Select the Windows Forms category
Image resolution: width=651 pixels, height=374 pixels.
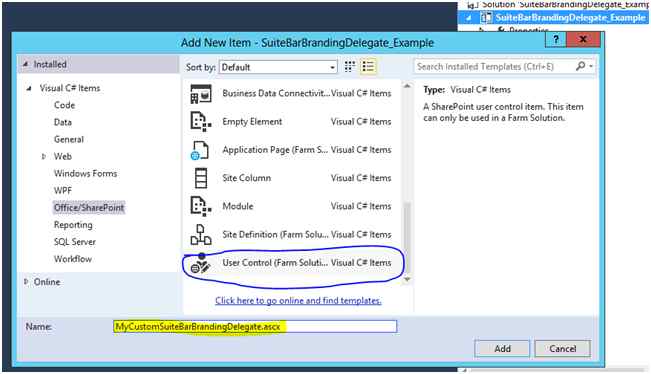click(86, 174)
